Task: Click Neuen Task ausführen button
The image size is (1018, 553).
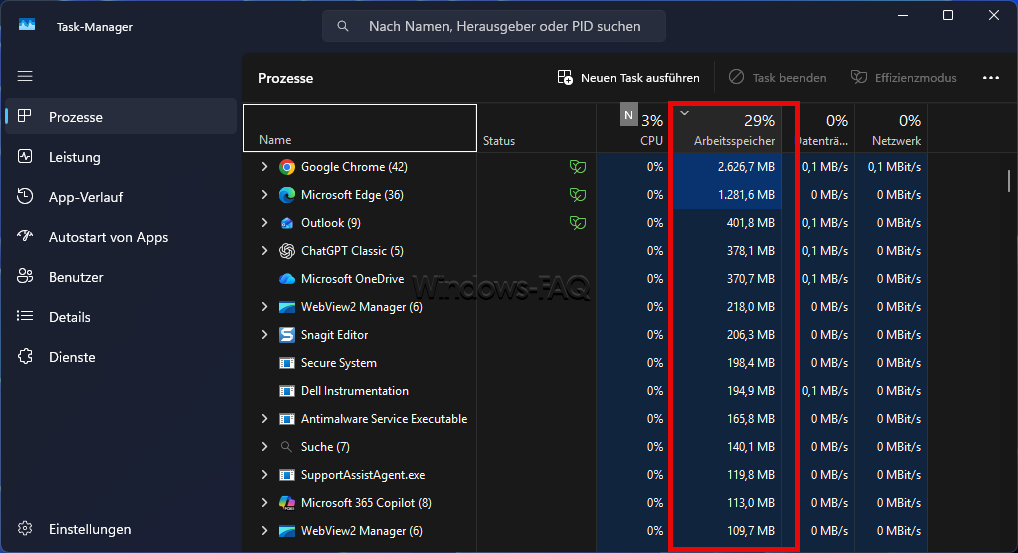Action: [628, 78]
